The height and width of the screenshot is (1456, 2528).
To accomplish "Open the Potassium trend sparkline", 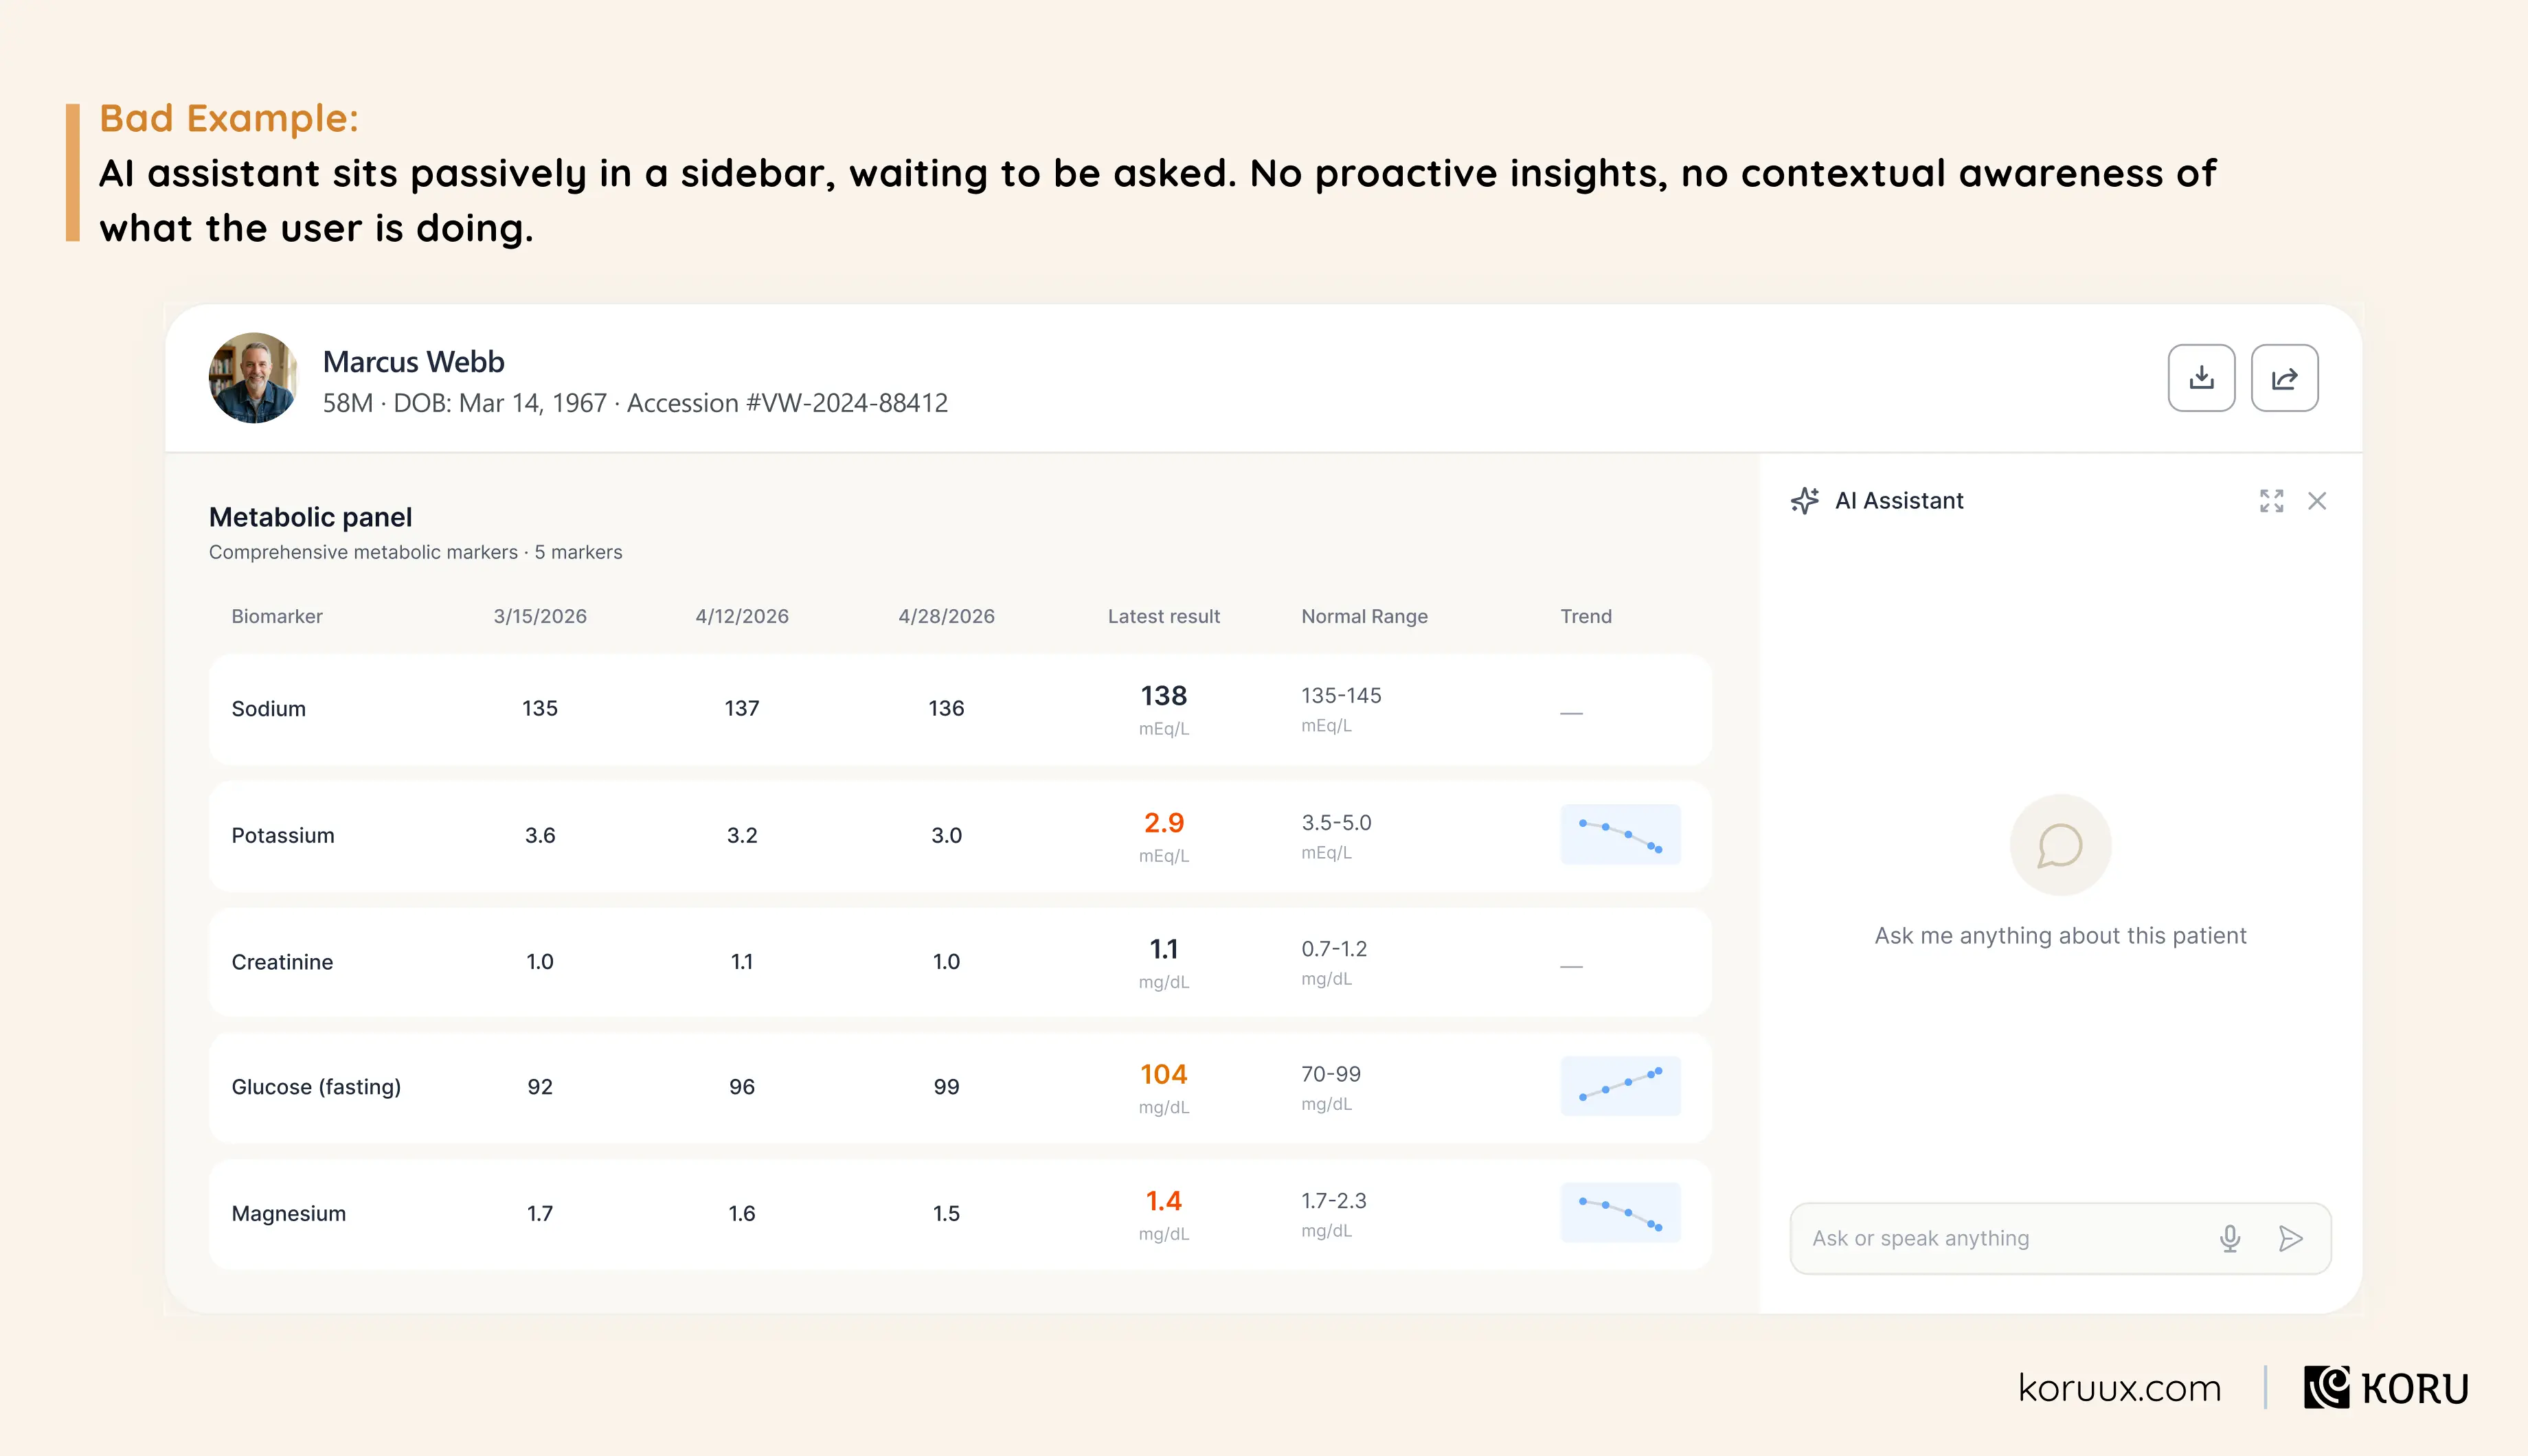I will click(1620, 835).
